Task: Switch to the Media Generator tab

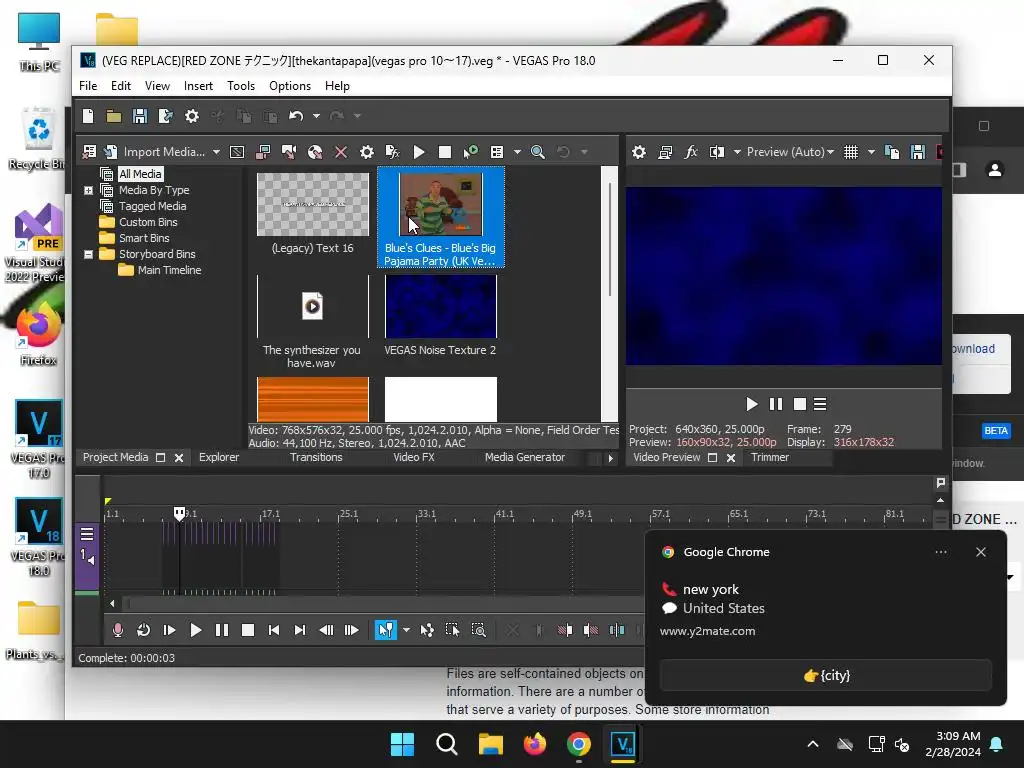Action: pyautogui.click(x=524, y=457)
